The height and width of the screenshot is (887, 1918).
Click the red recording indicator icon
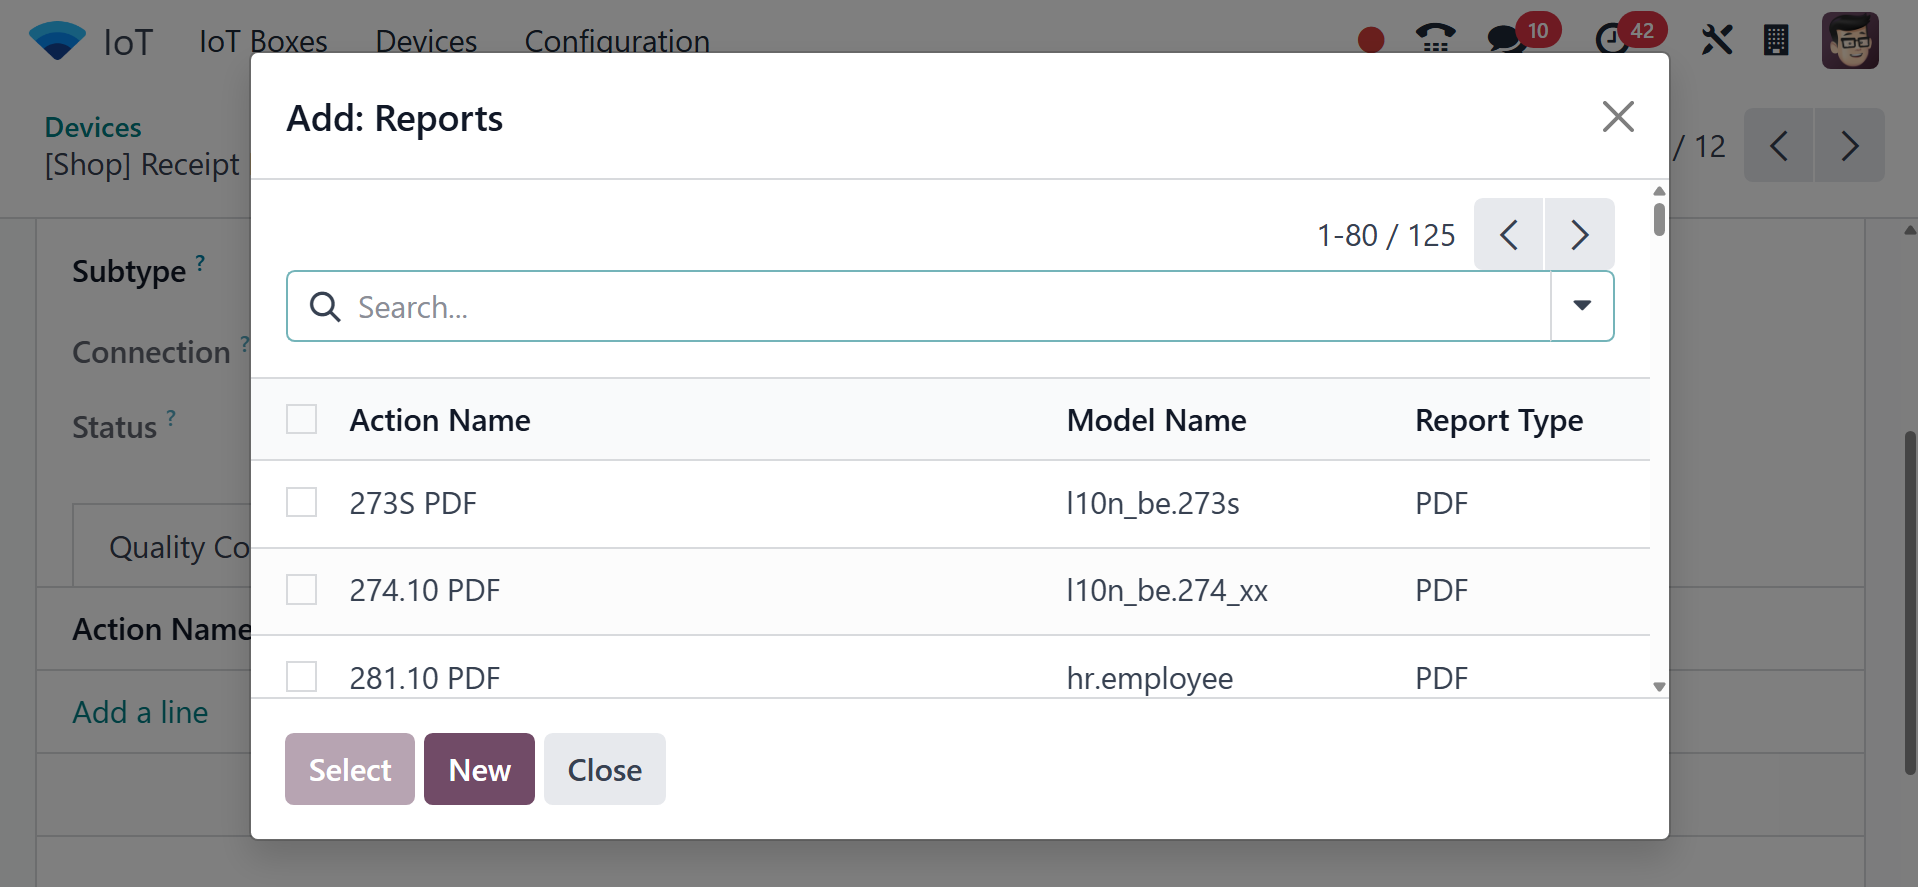tap(1370, 40)
